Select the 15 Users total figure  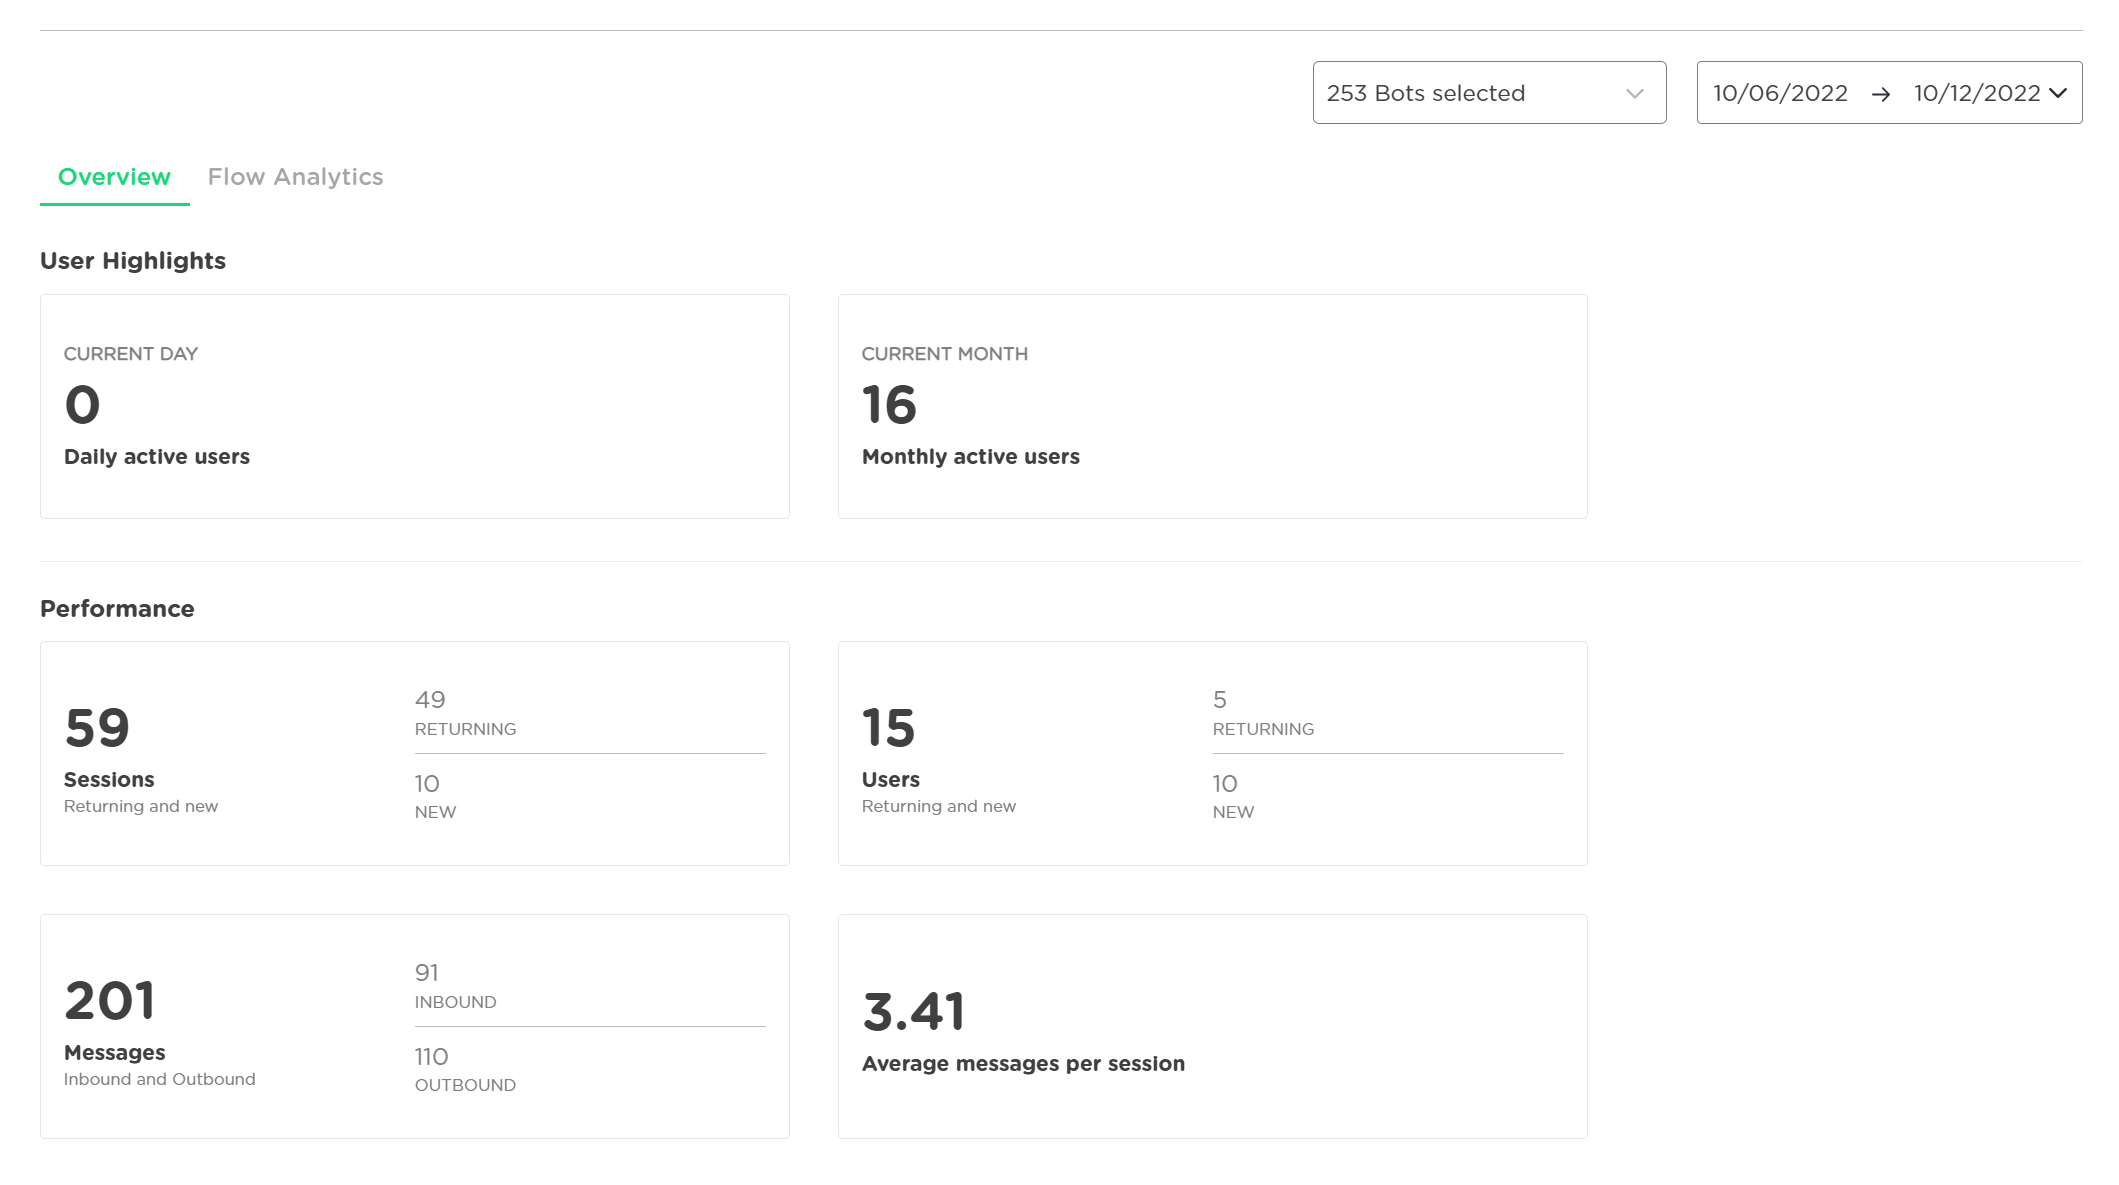(x=888, y=728)
